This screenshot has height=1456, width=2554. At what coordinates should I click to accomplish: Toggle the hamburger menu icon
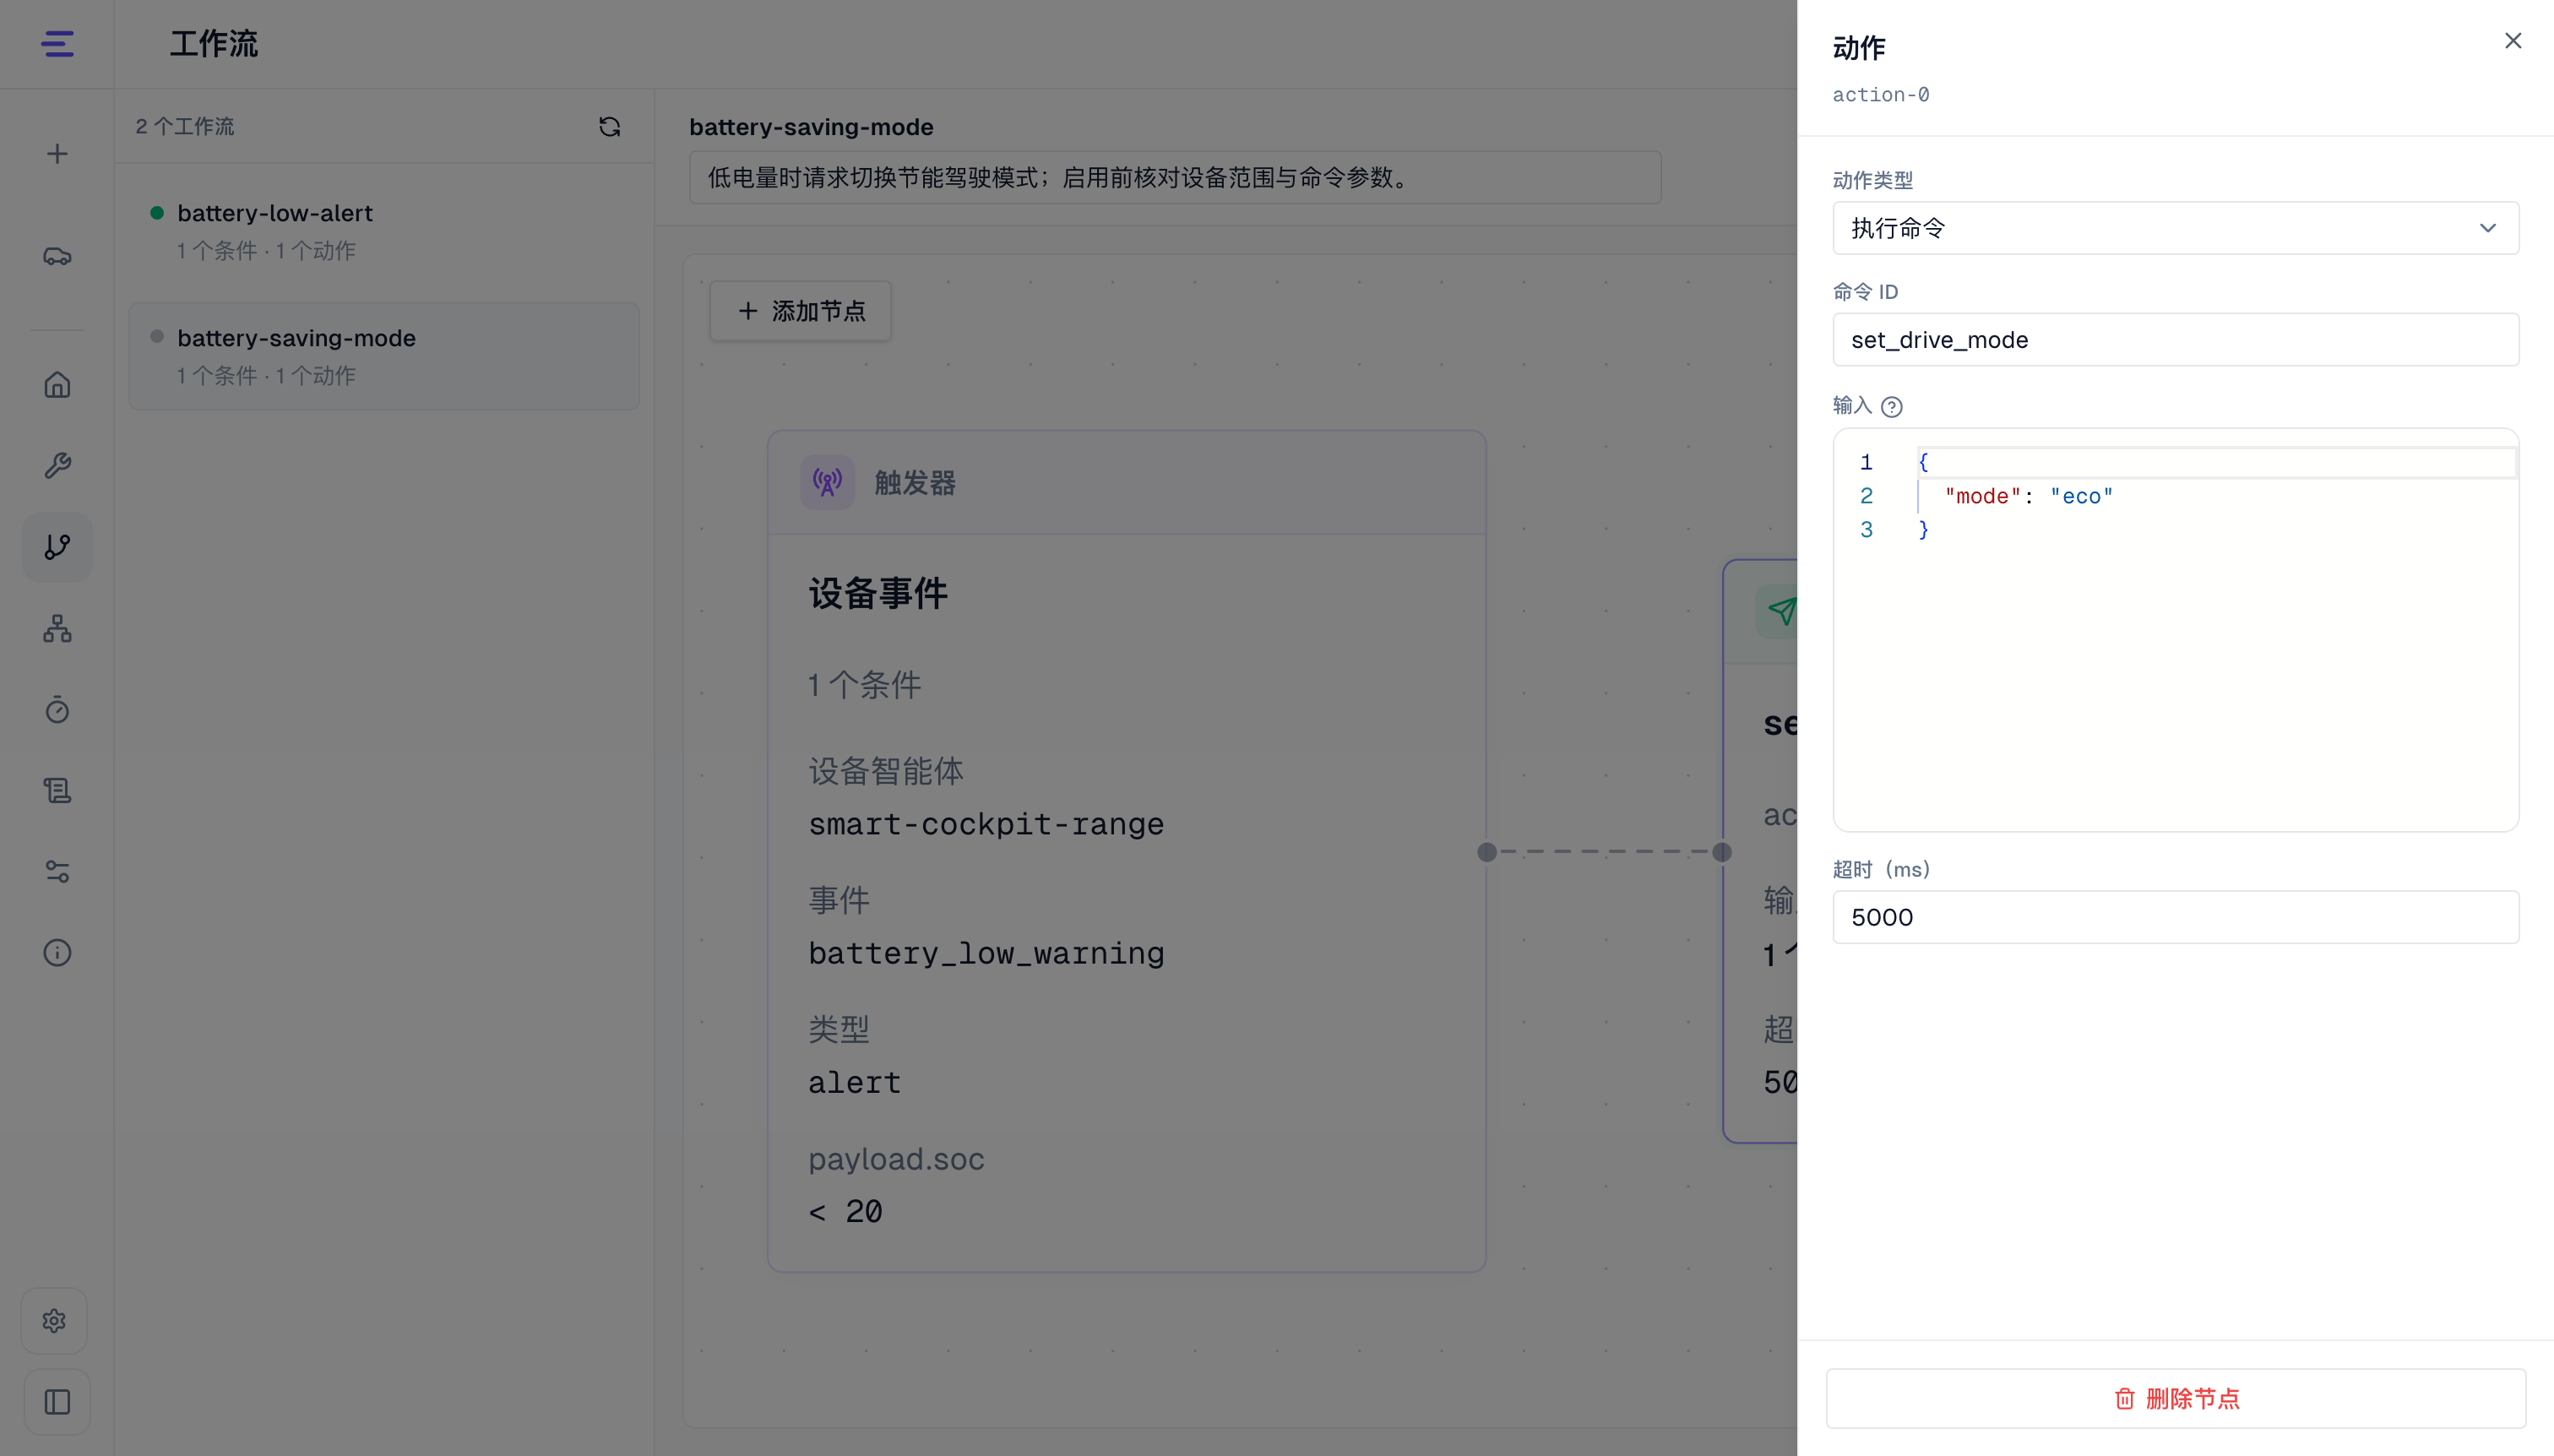(57, 44)
